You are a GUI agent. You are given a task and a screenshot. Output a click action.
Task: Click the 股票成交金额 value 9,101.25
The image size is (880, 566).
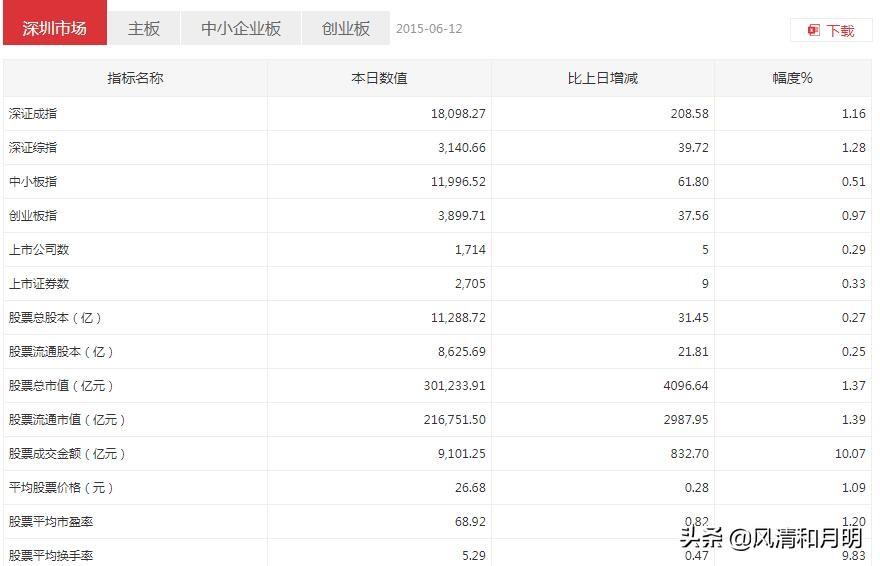click(x=461, y=454)
